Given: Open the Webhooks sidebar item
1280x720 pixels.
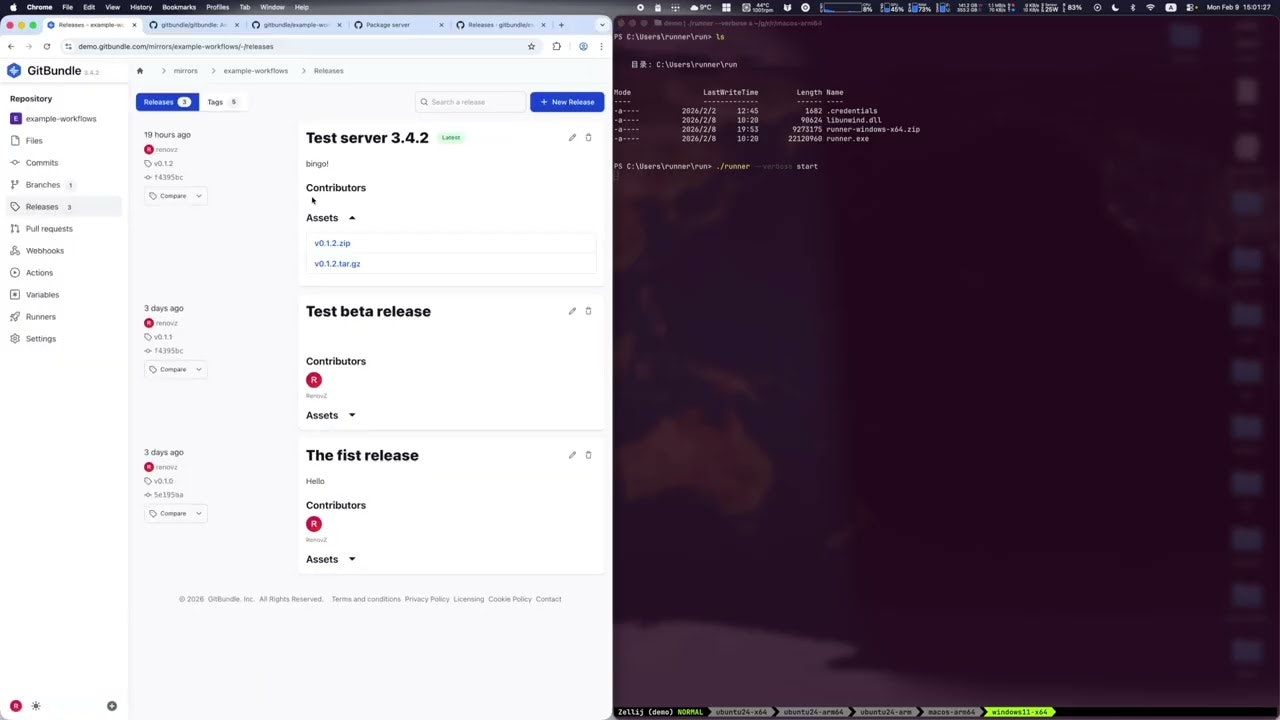Looking at the screenshot, I should tap(44, 251).
